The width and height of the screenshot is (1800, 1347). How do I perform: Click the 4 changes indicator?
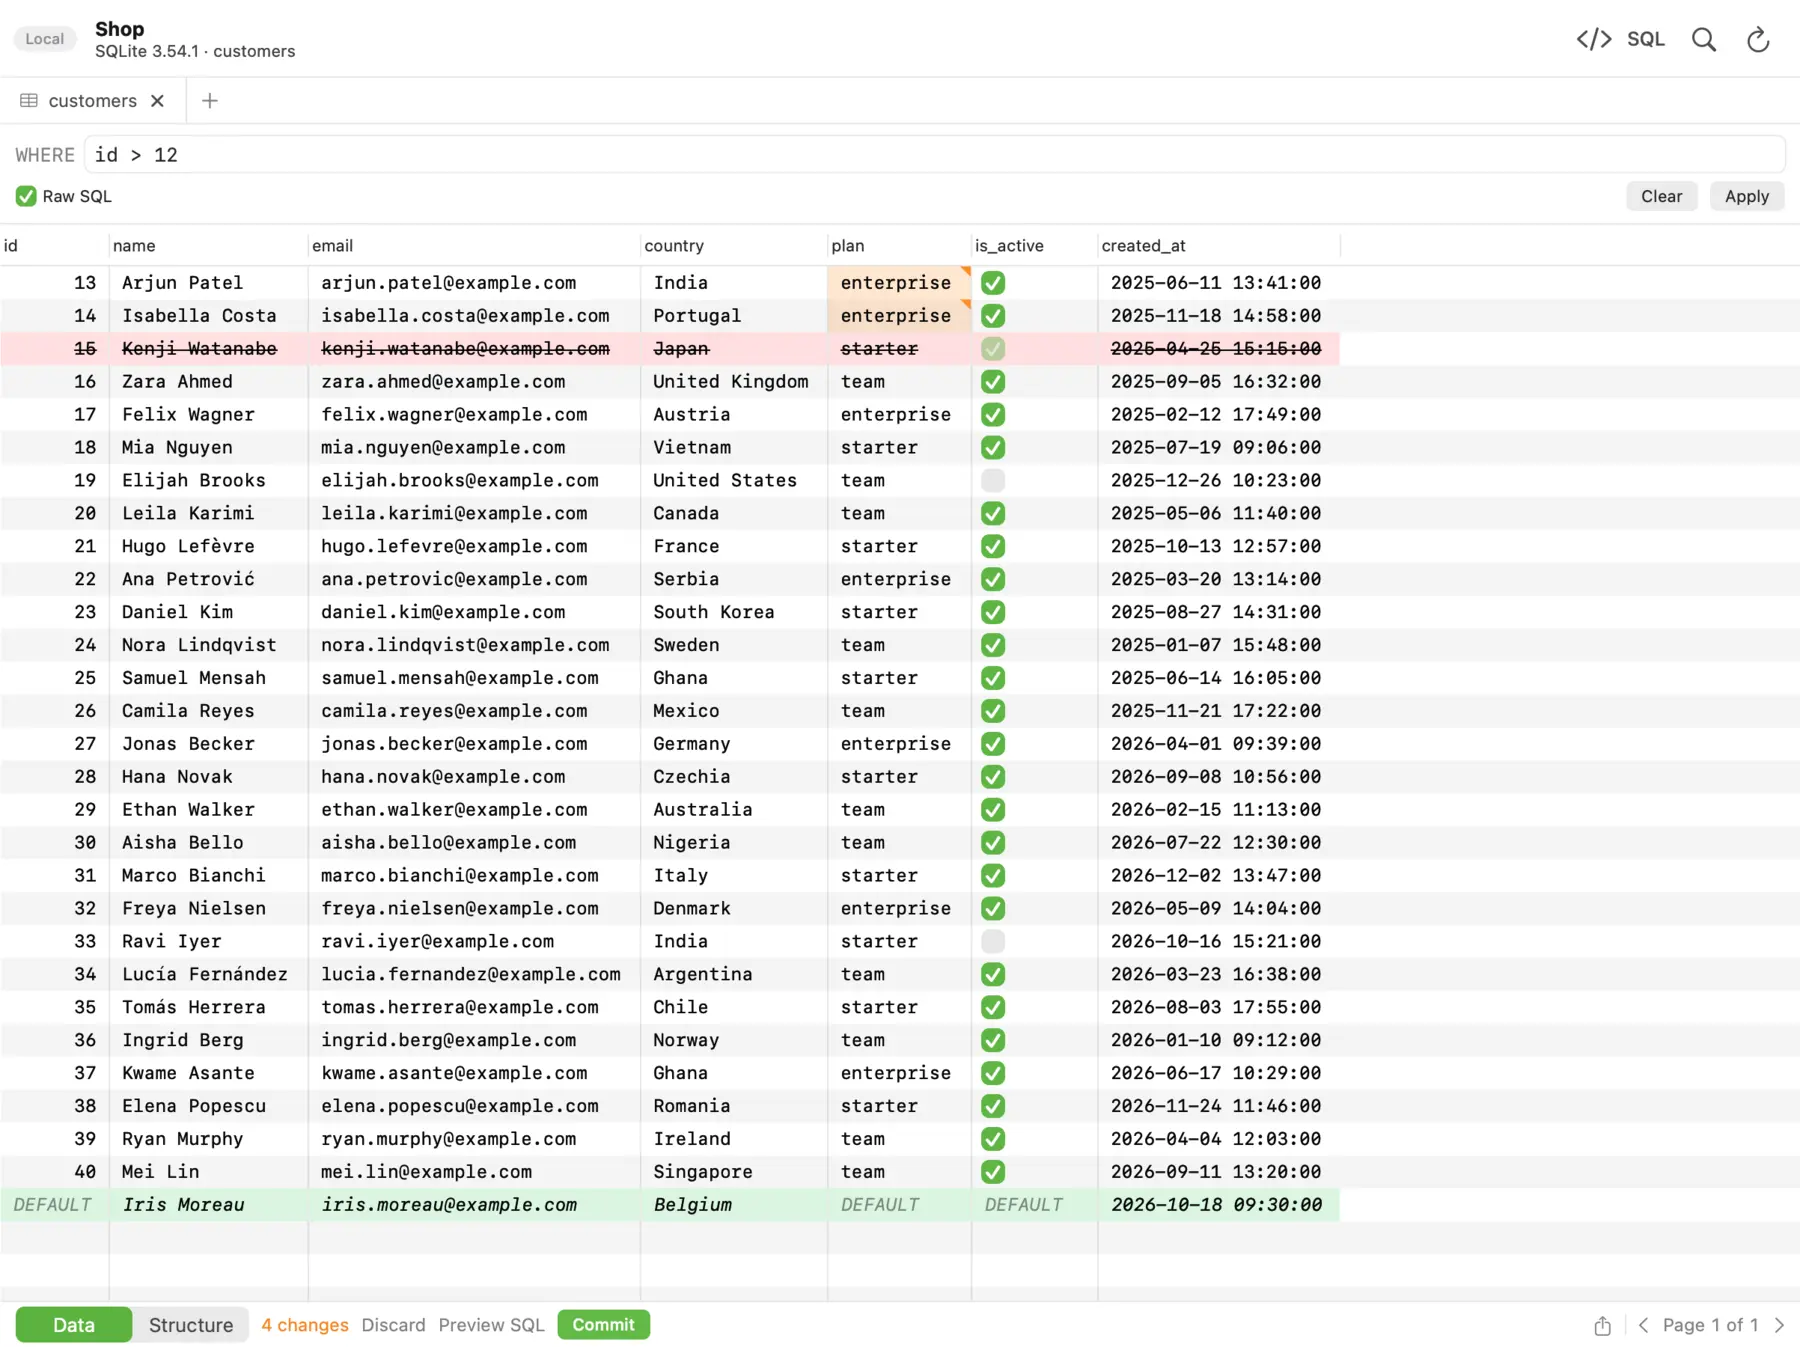coord(305,1325)
